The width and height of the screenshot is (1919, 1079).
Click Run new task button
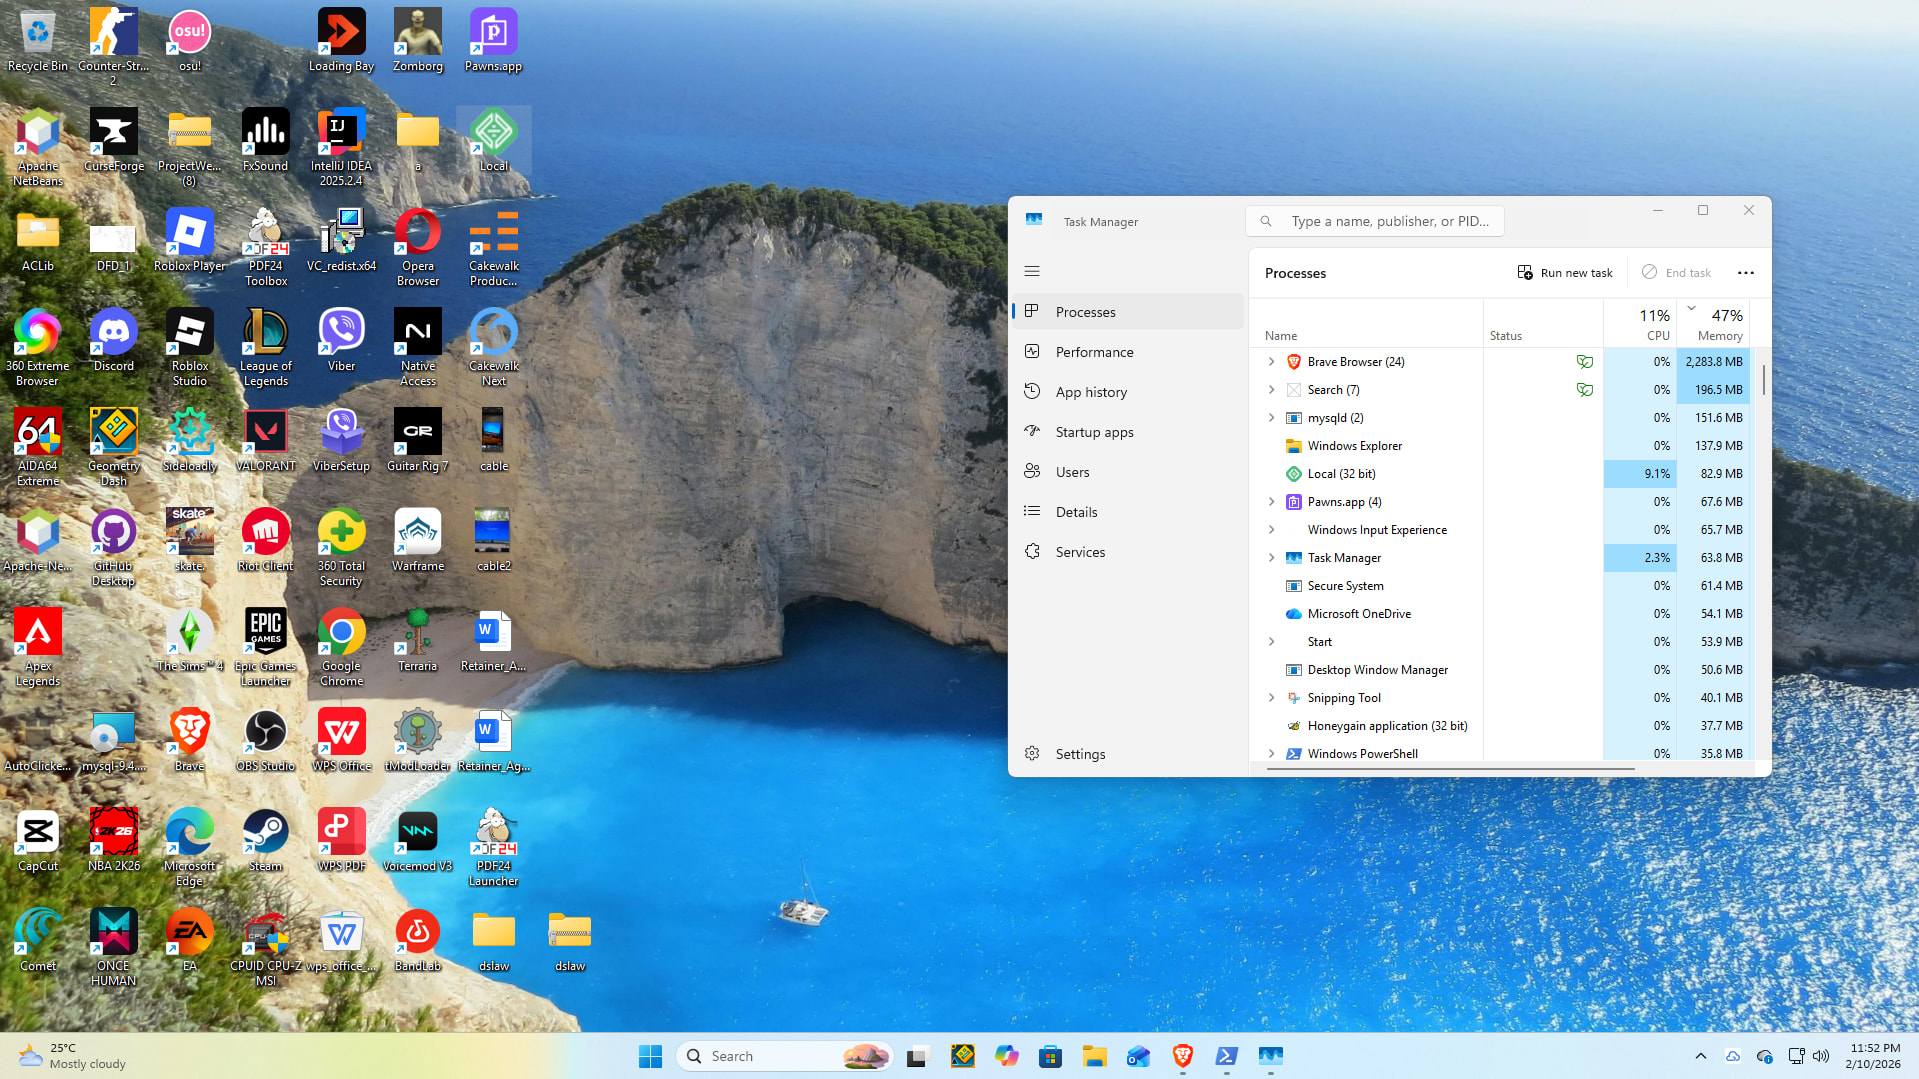point(1565,273)
